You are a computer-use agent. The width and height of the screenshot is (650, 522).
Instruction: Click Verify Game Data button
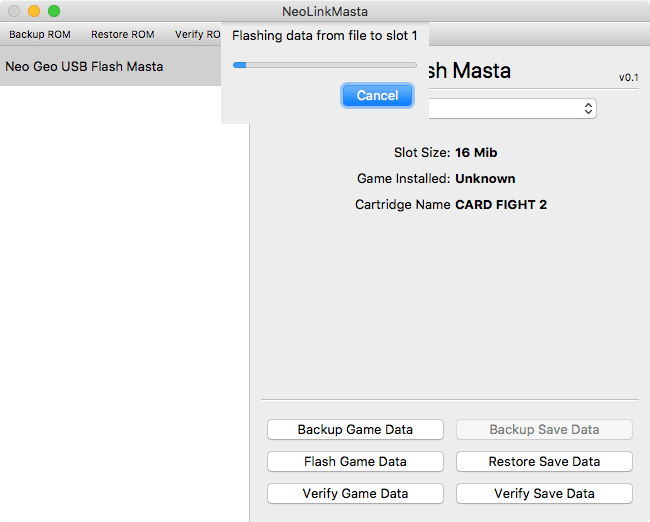(355, 493)
